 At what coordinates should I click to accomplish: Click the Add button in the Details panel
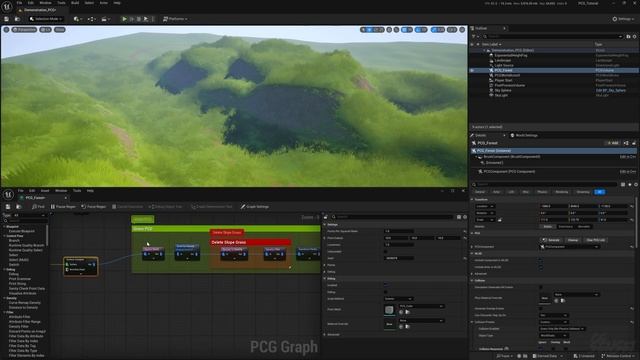click(612, 143)
